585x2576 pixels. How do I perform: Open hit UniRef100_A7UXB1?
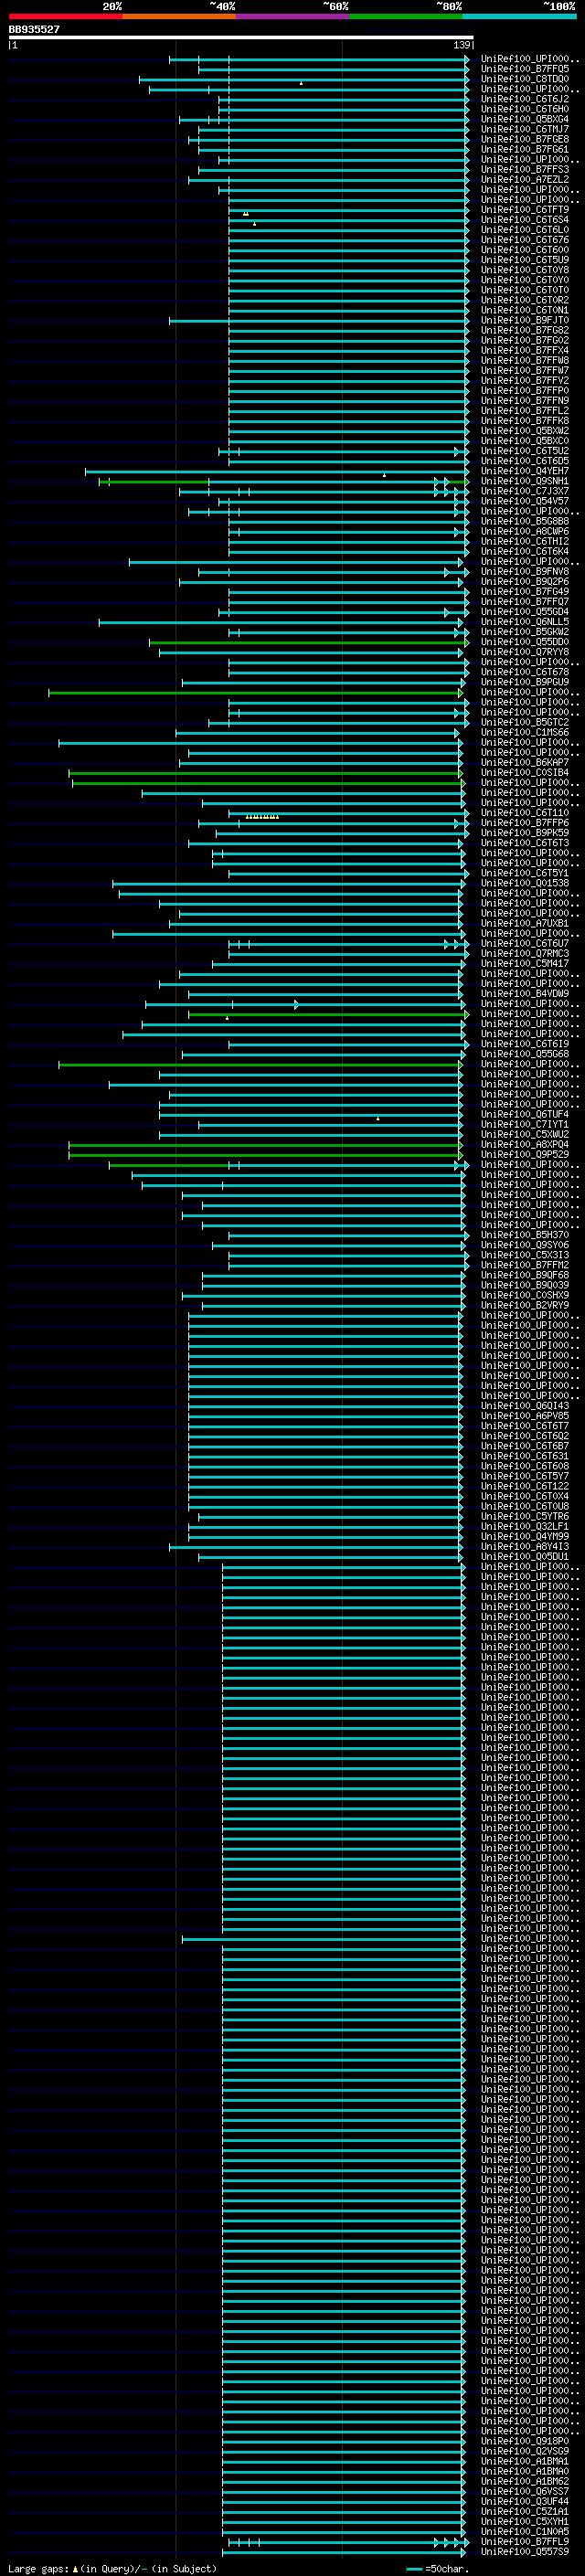click(525, 924)
